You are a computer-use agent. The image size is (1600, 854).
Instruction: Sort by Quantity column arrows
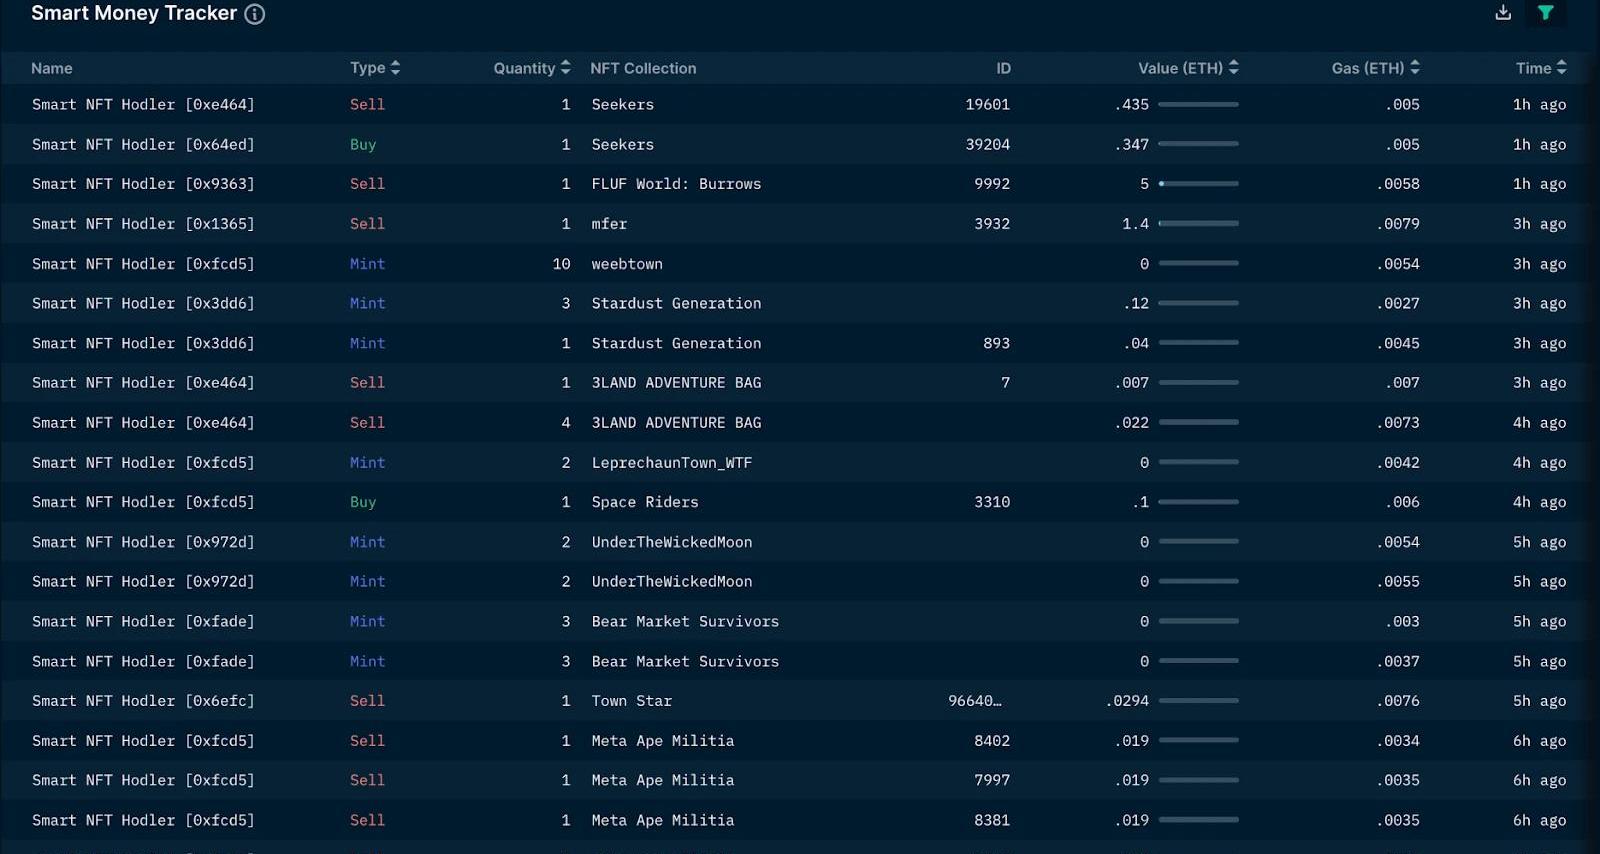click(565, 68)
